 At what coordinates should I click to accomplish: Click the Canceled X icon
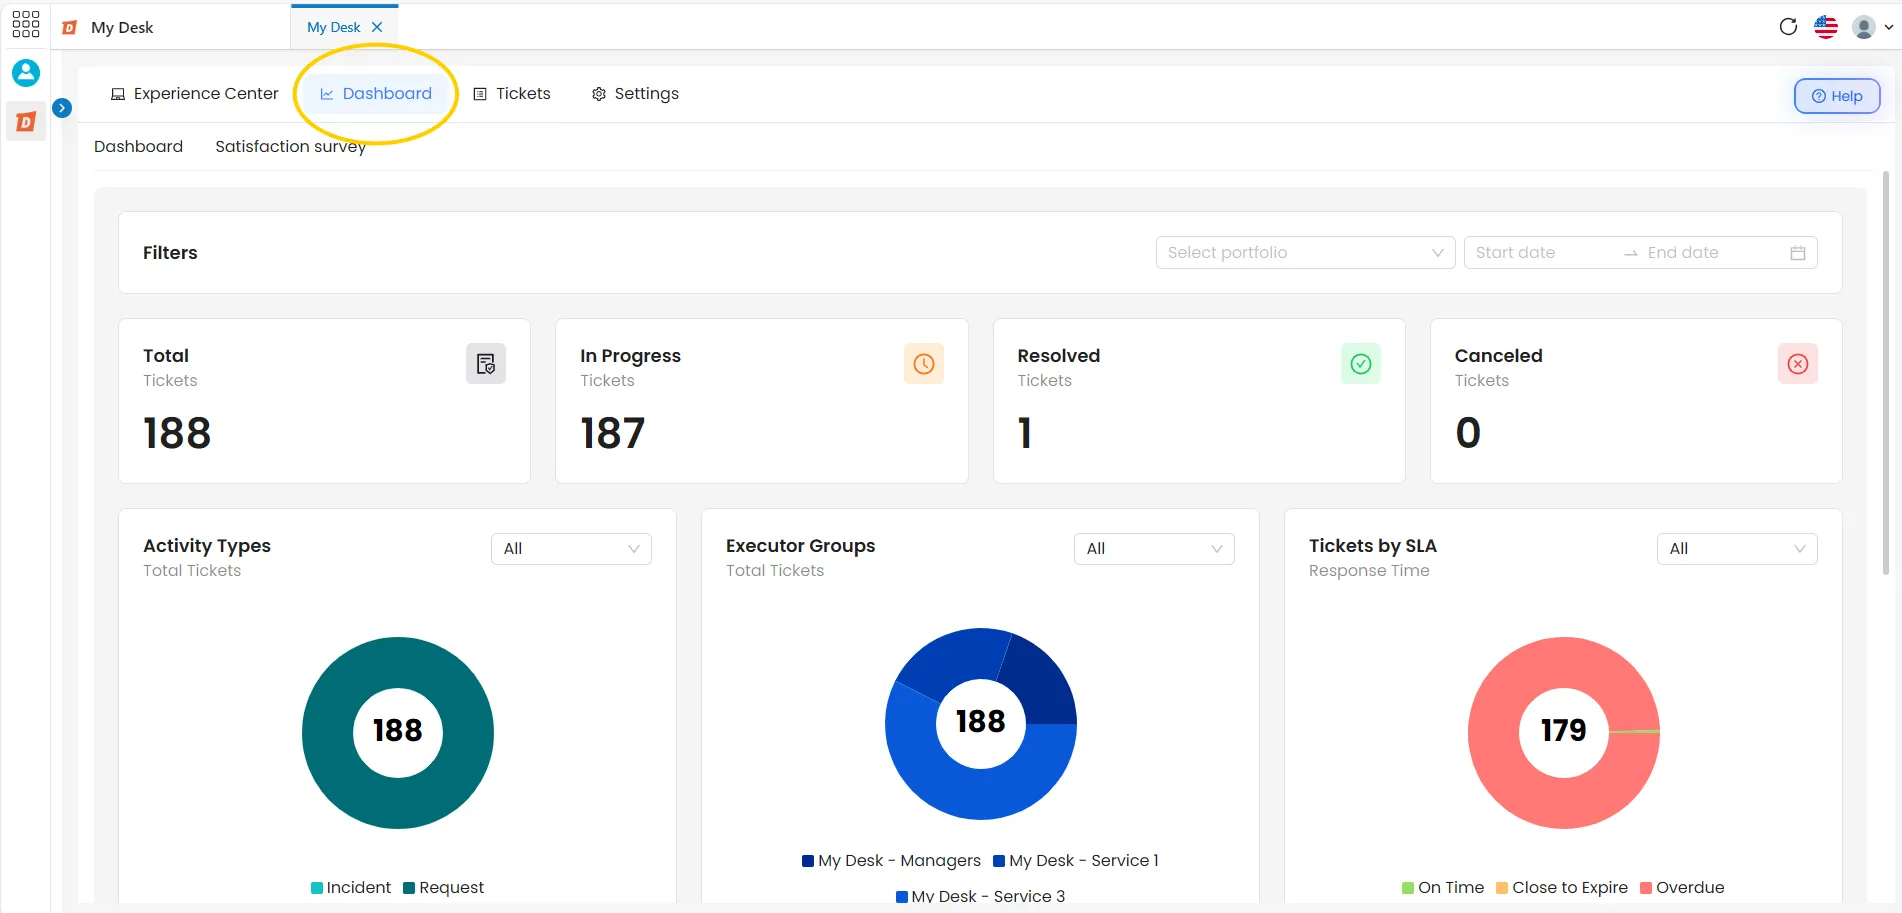1798,364
